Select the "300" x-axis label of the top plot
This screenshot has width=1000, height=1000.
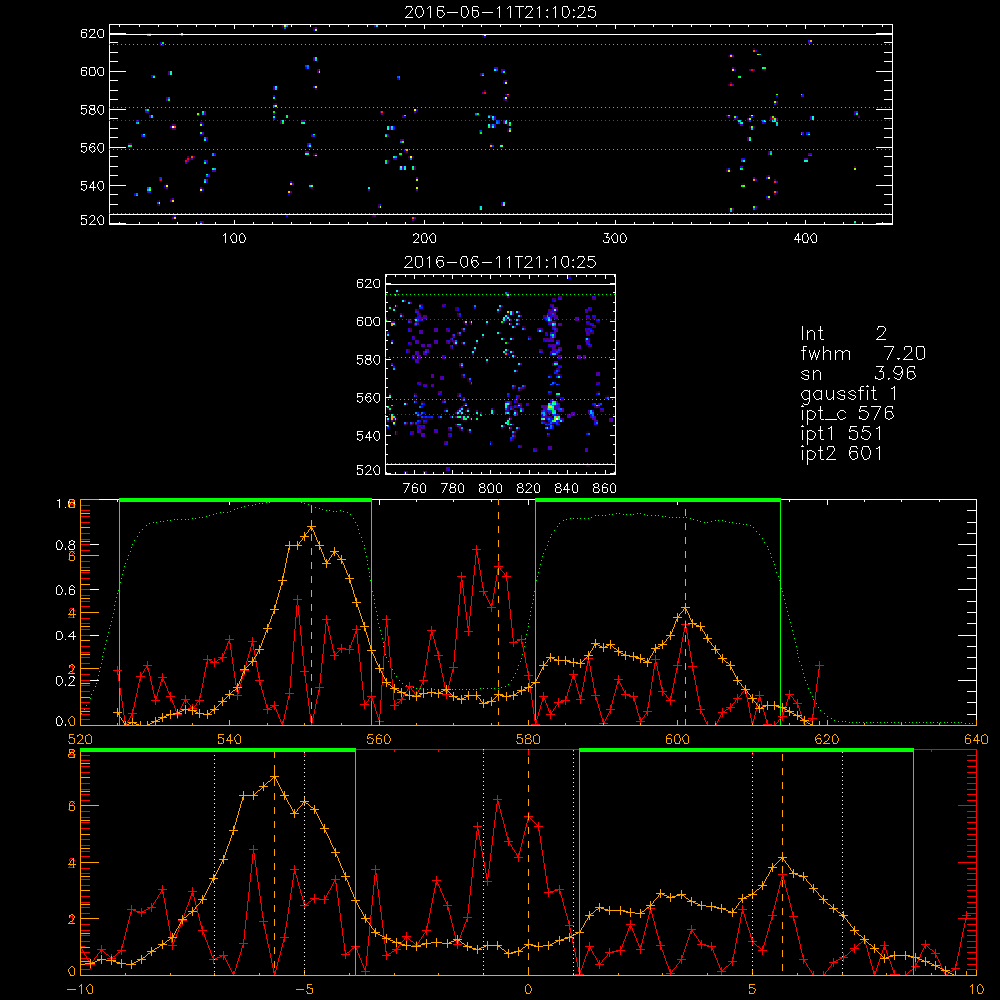tap(615, 239)
